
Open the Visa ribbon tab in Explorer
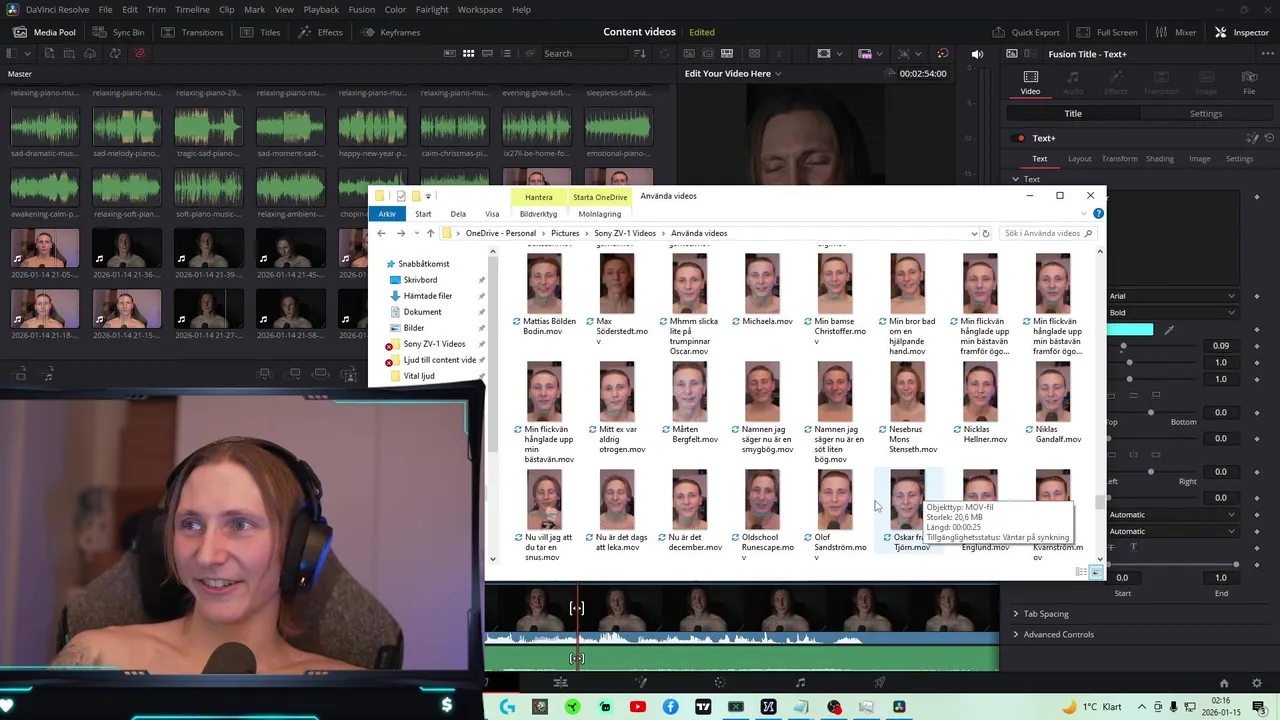pos(492,214)
